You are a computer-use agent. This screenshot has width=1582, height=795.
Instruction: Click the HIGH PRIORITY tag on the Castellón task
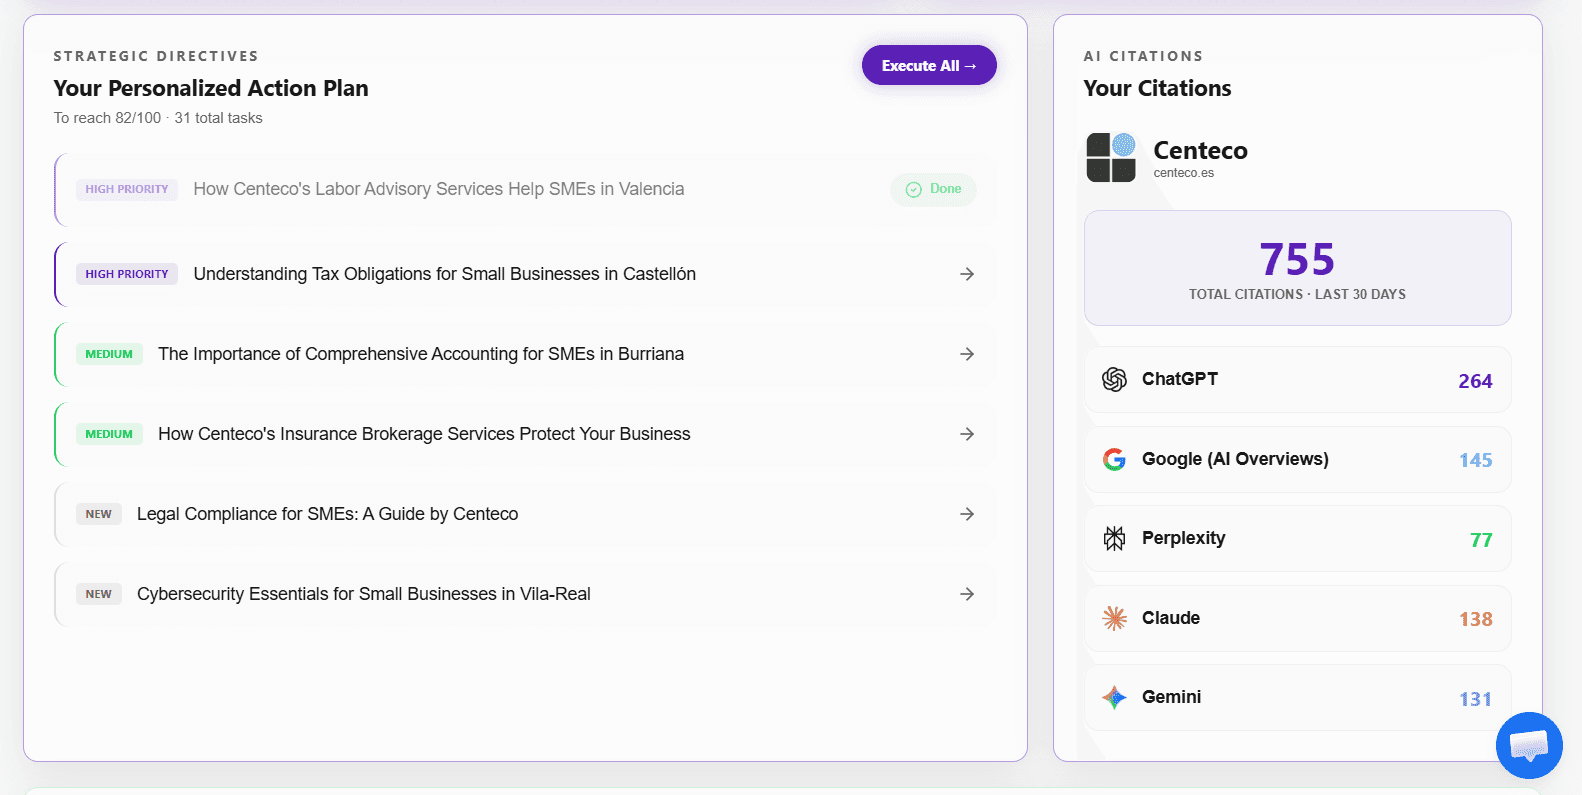click(x=127, y=274)
